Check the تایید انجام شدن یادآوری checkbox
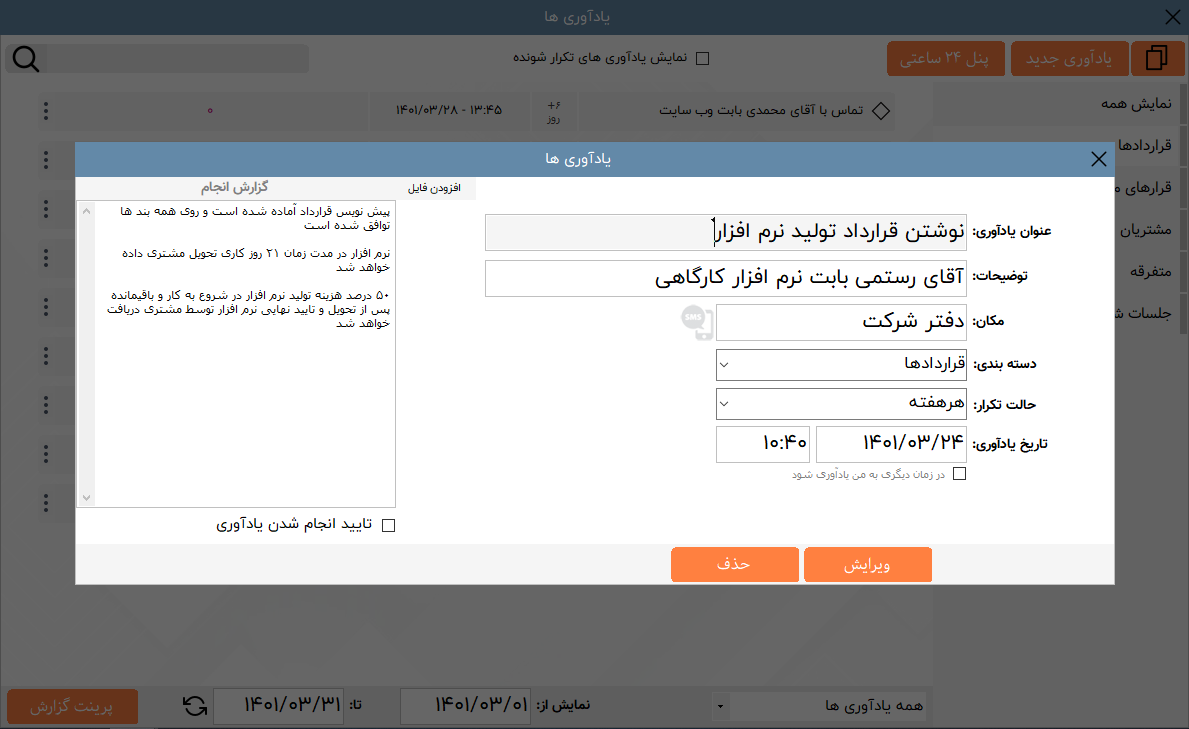 pyautogui.click(x=389, y=525)
